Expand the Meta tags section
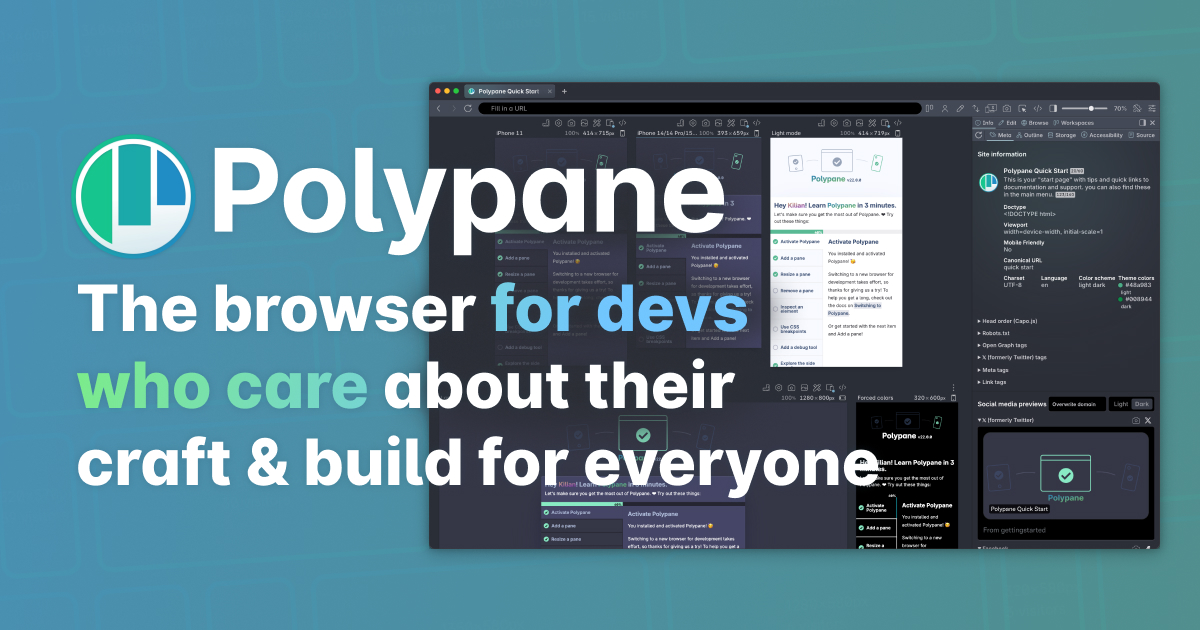This screenshot has height=630, width=1200. point(995,370)
